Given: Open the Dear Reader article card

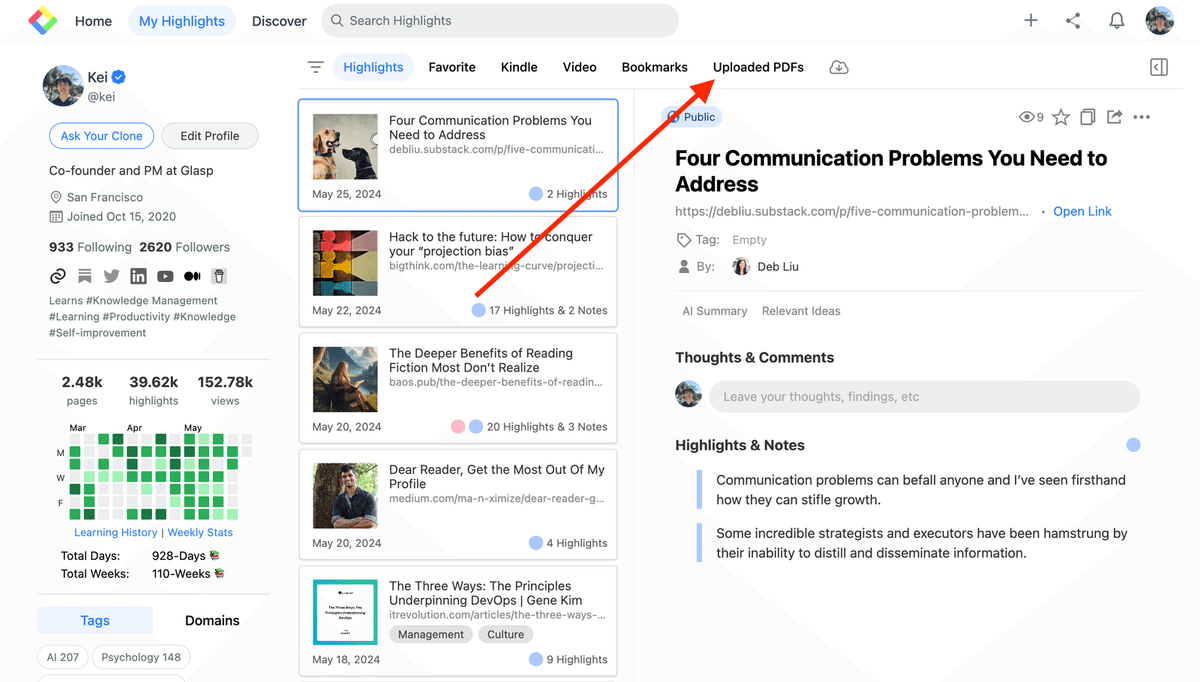Looking at the screenshot, I should (x=458, y=504).
